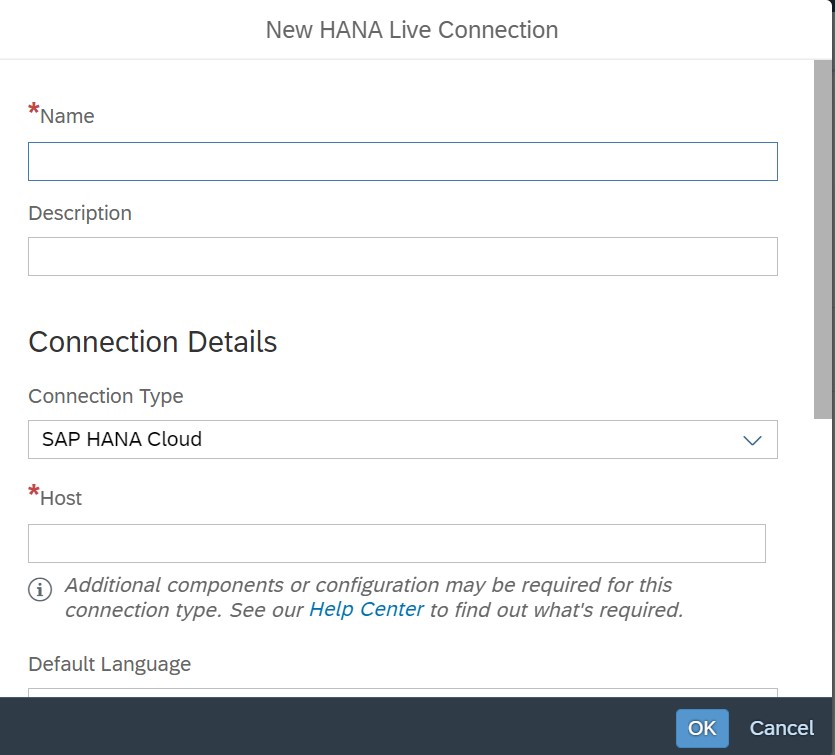Click the scrollbar track below the thumb

pyautogui.click(x=823, y=556)
